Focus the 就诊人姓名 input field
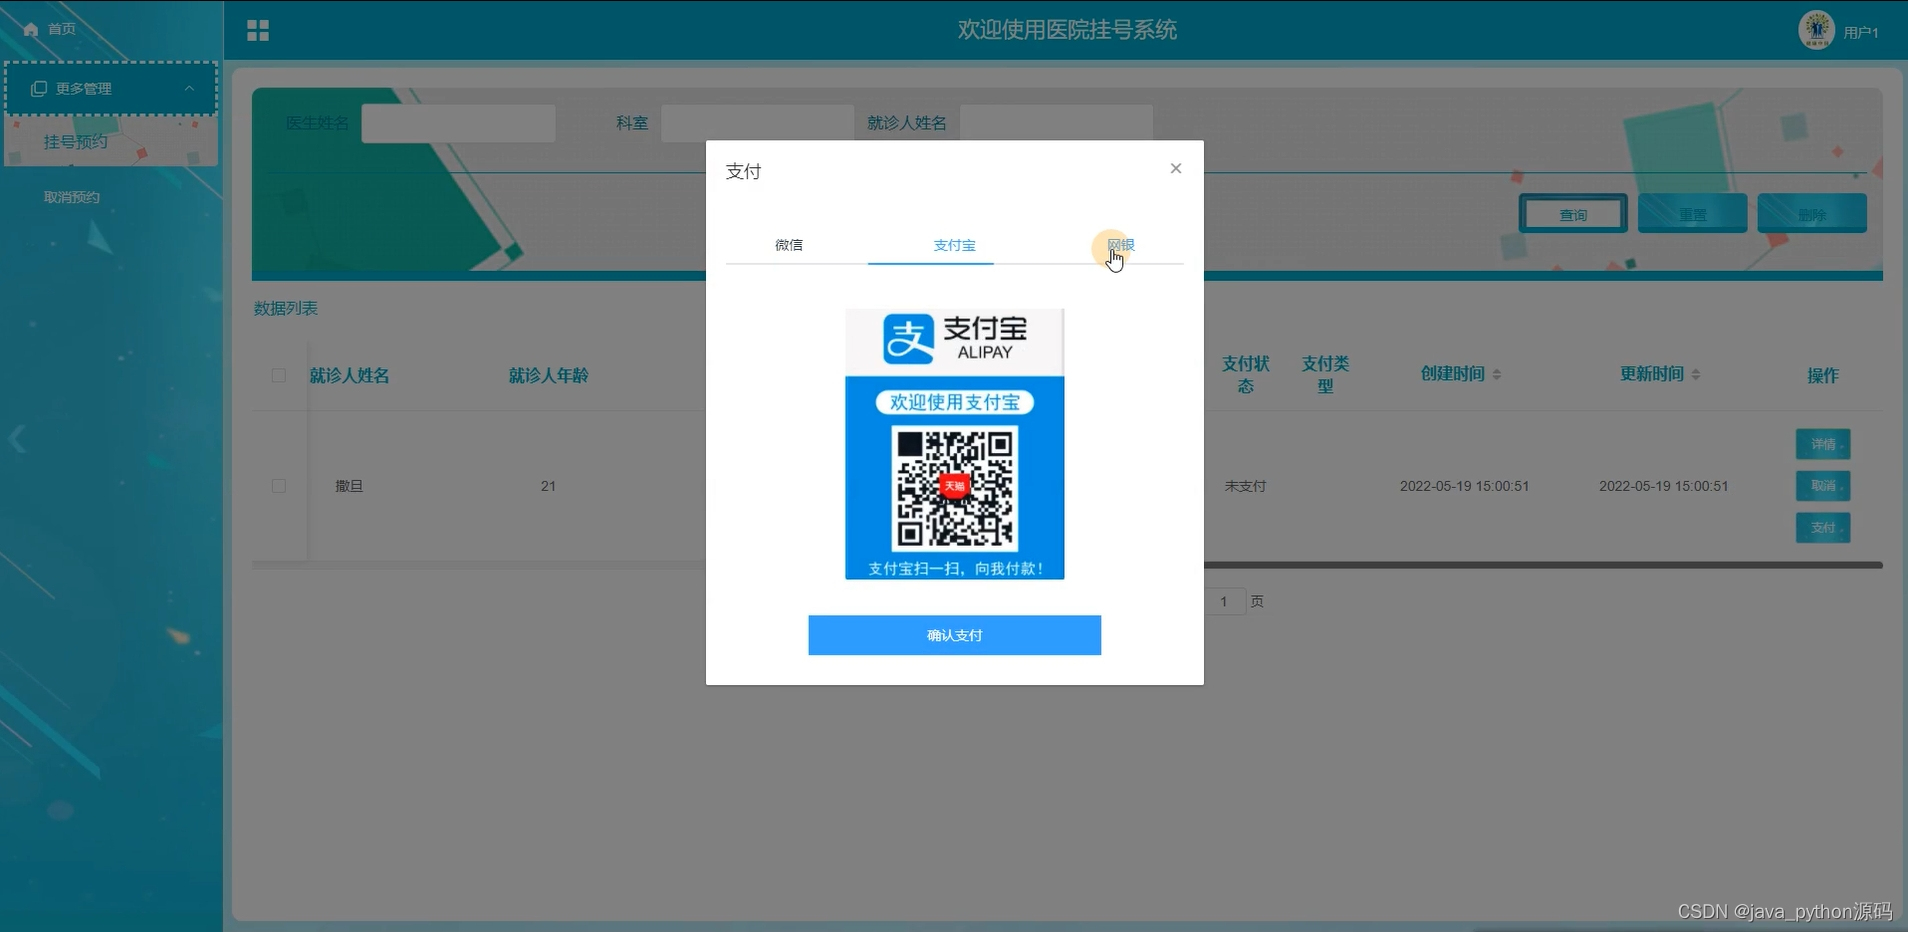The image size is (1908, 932). pos(1056,123)
